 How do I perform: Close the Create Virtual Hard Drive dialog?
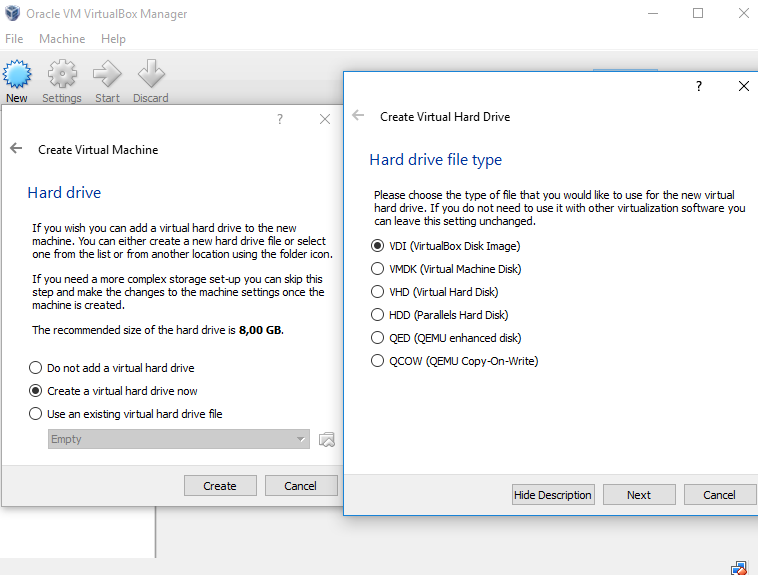743,86
